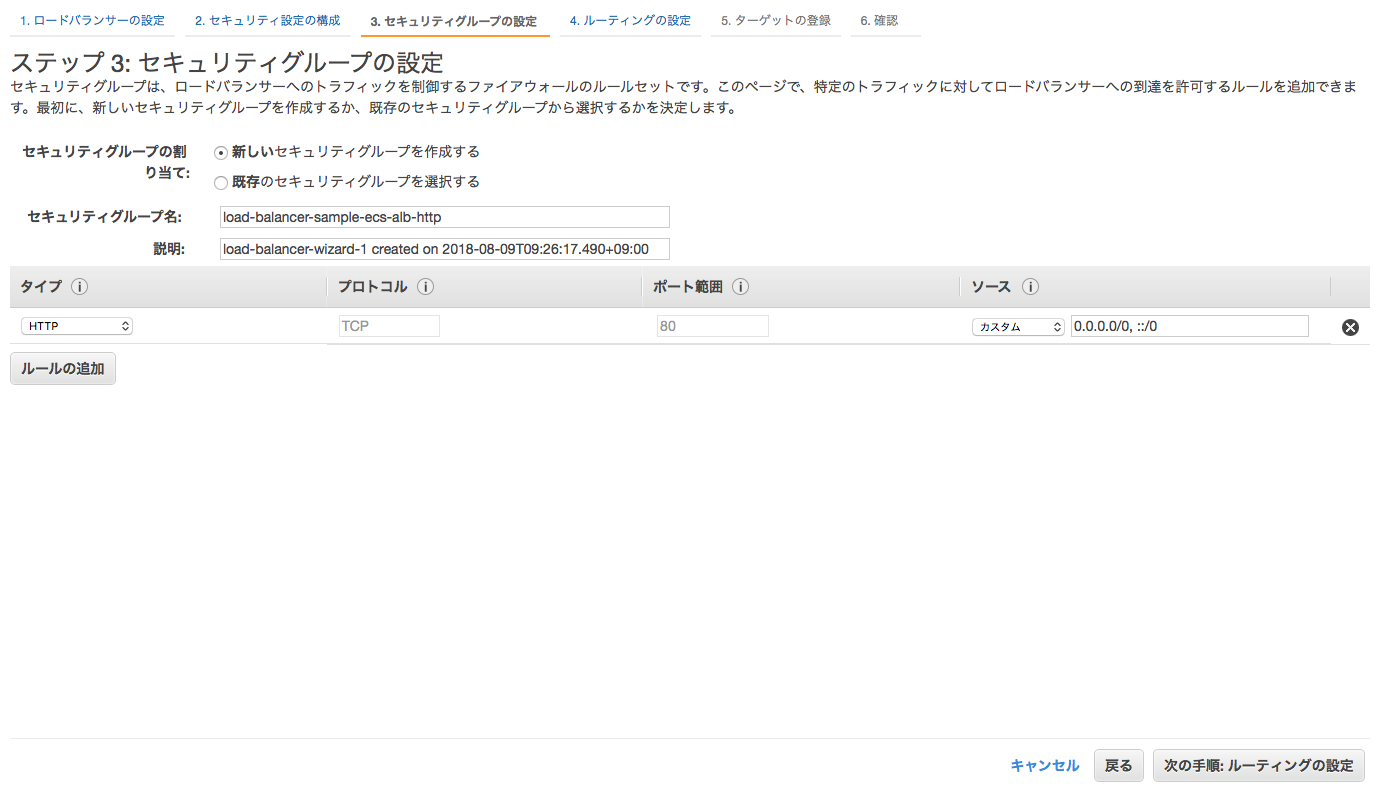Open the HTTP type dropdown

tap(77, 326)
